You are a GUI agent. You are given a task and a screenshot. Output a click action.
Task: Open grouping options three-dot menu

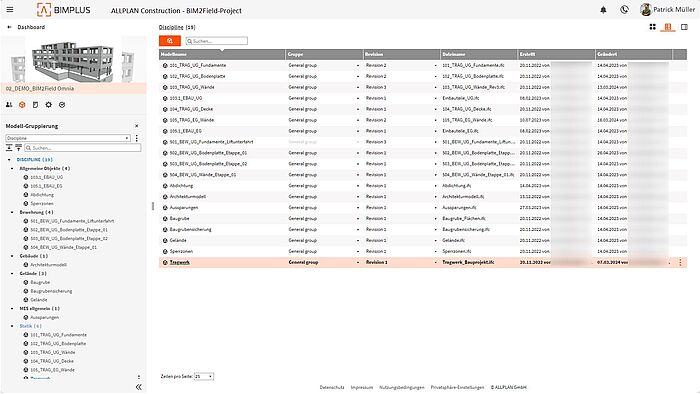[137, 138]
